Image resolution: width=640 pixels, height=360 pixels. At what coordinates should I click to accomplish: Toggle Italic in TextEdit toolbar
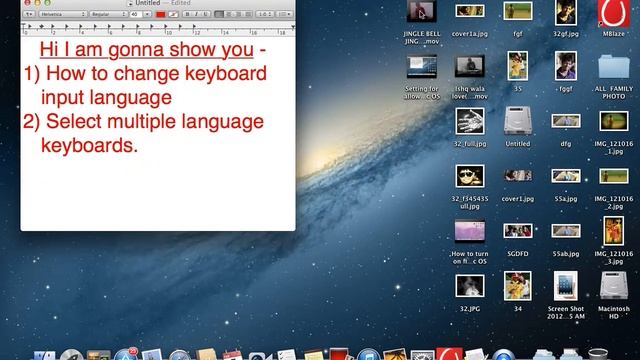196,14
